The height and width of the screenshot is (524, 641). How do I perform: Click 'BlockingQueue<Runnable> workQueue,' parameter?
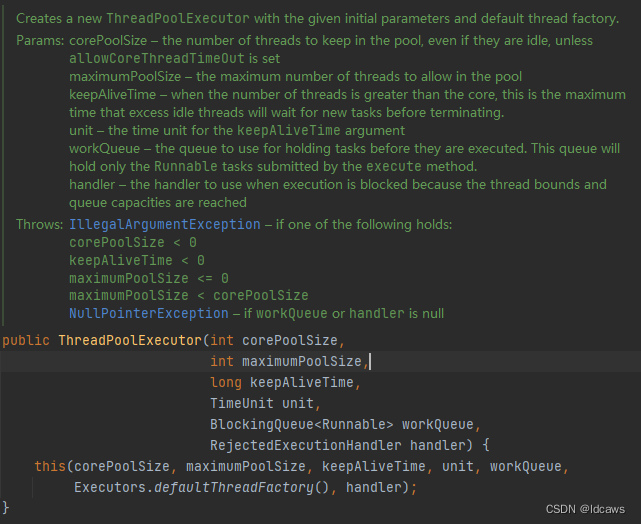(x=345, y=424)
